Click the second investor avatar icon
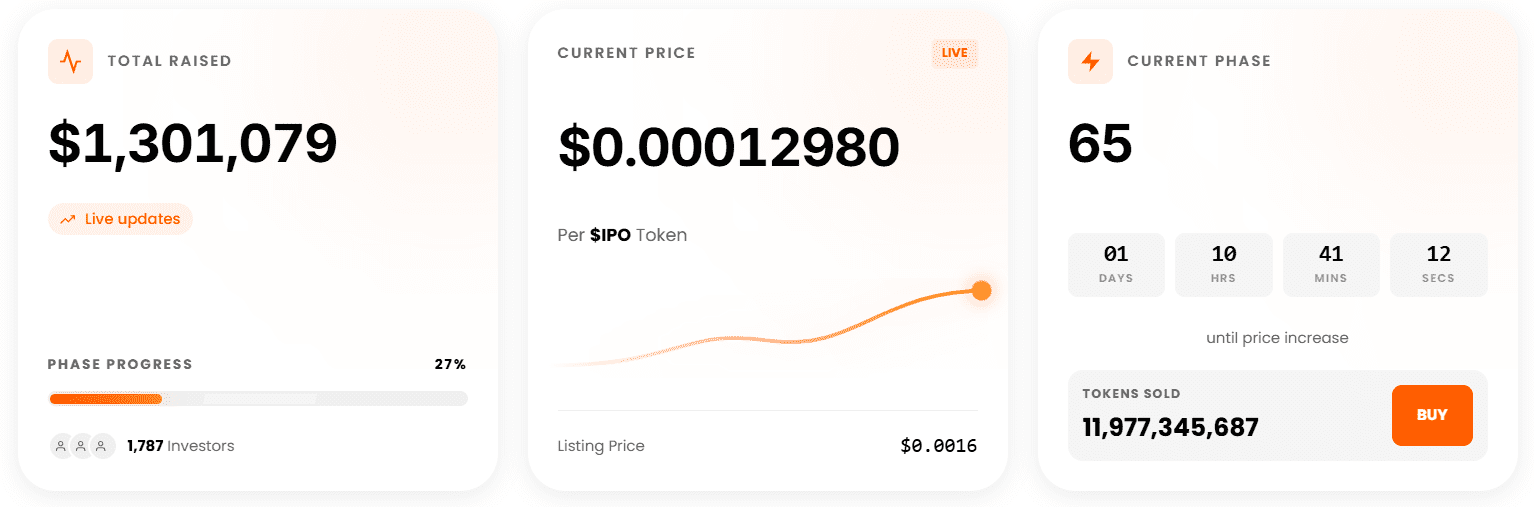 81,446
